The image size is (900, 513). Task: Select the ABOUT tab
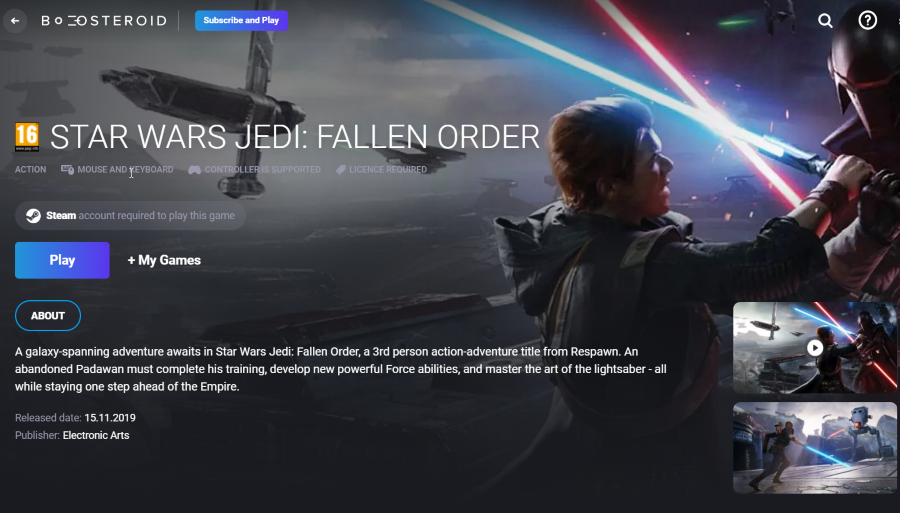coord(48,316)
